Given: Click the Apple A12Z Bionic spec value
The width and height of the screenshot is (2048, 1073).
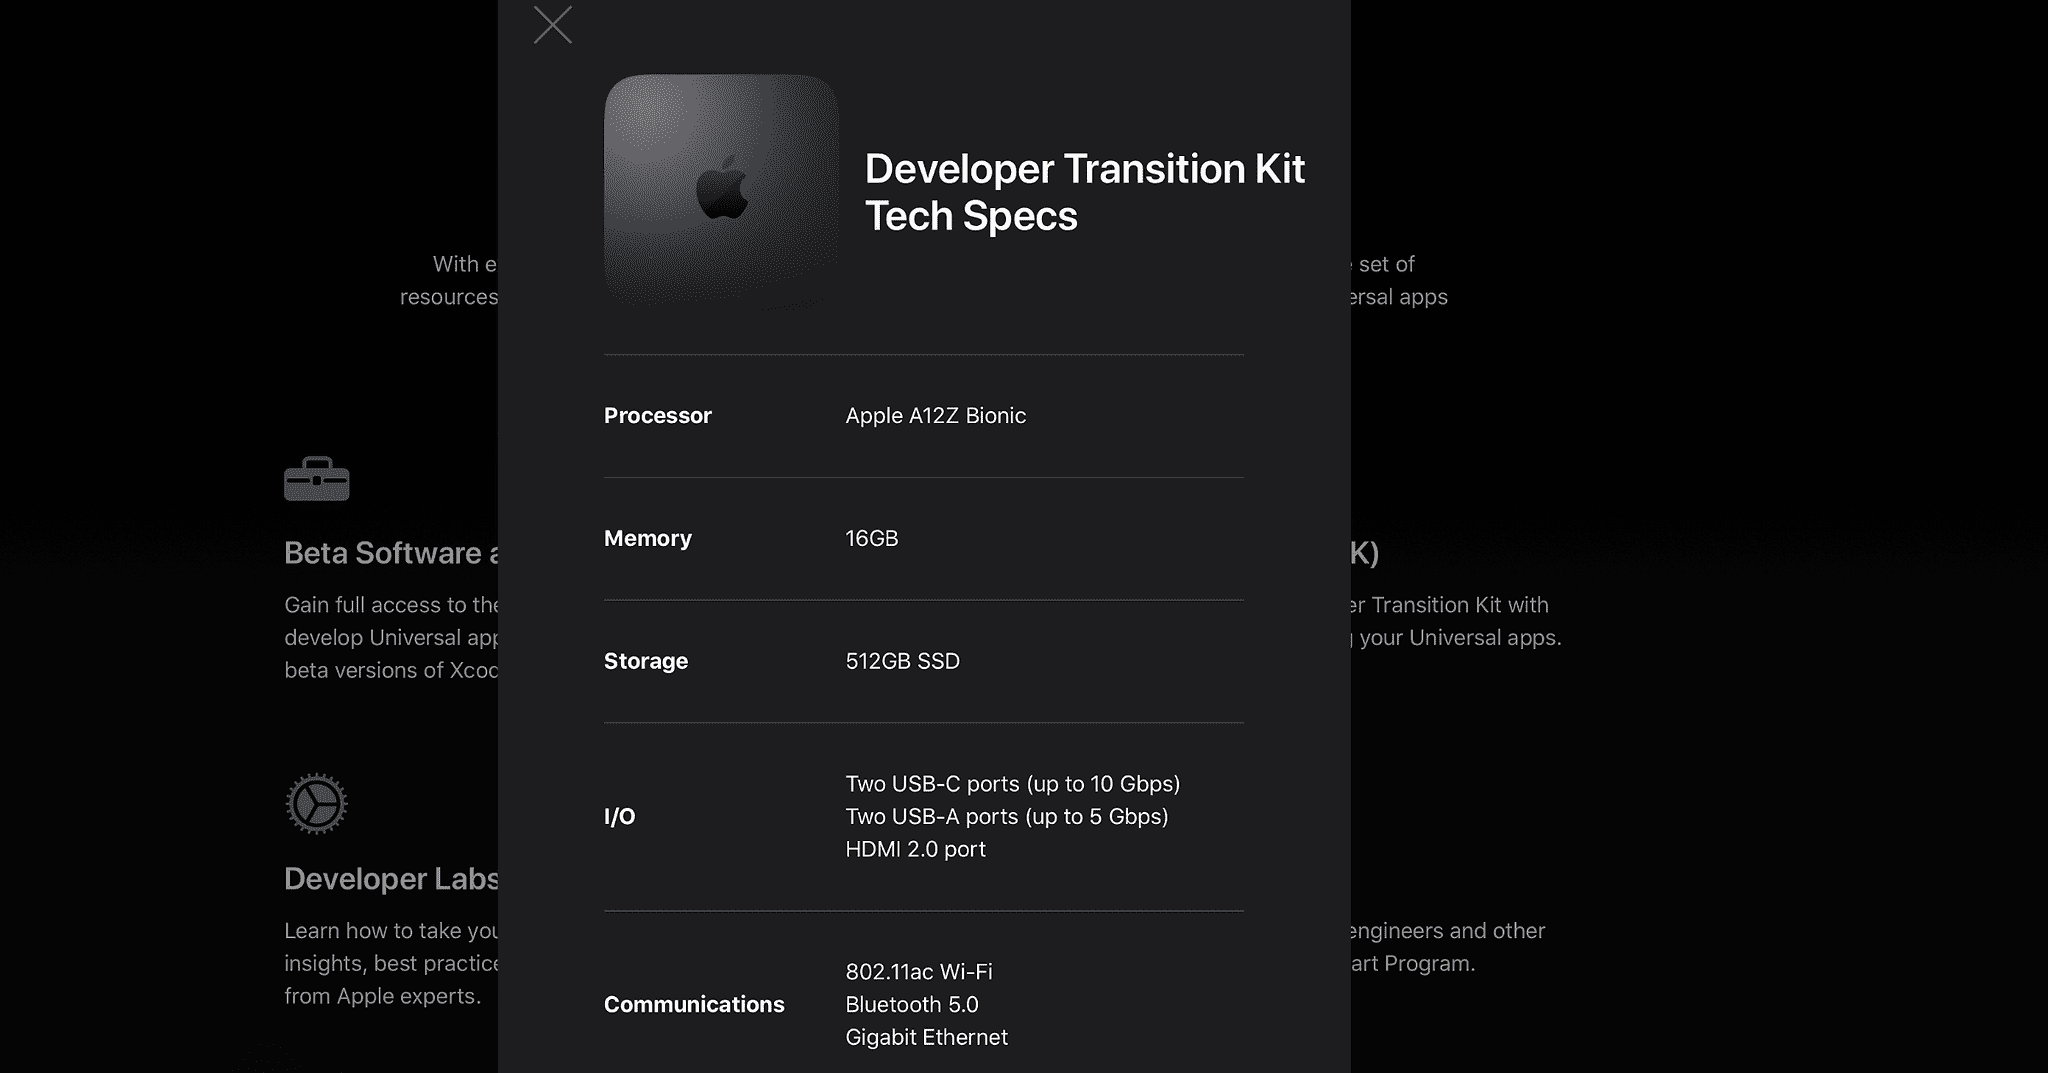Looking at the screenshot, I should pyautogui.click(x=935, y=415).
